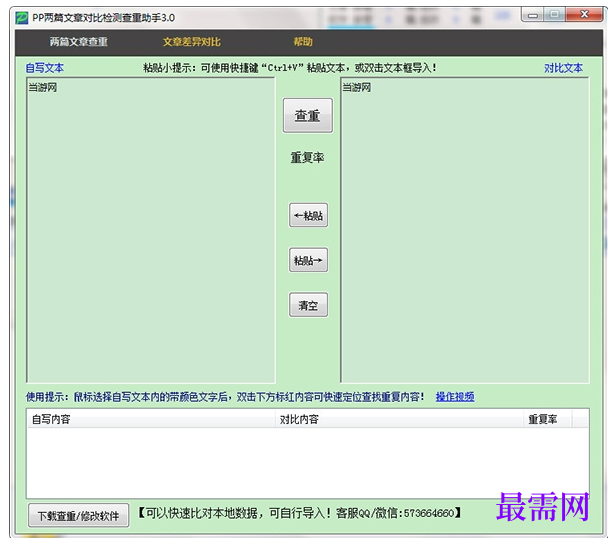Screen dimensions: 608x538
Task: Click the 对比内容 column header
Action: pyautogui.click(x=400, y=419)
